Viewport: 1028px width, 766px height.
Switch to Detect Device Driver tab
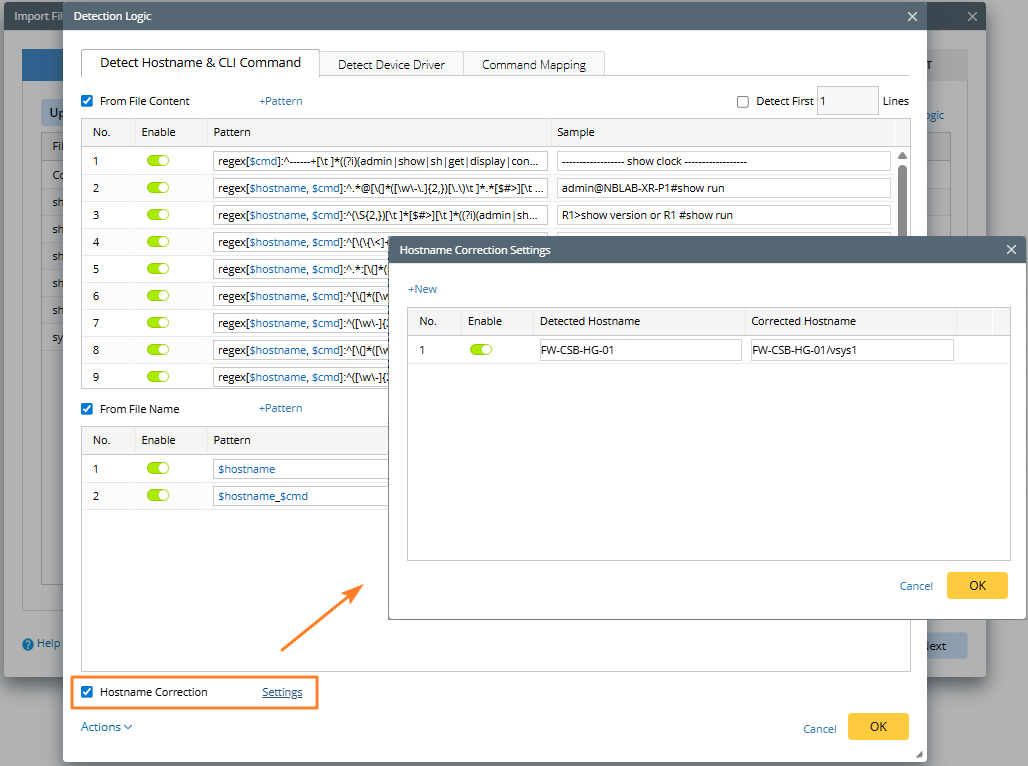tap(391, 64)
